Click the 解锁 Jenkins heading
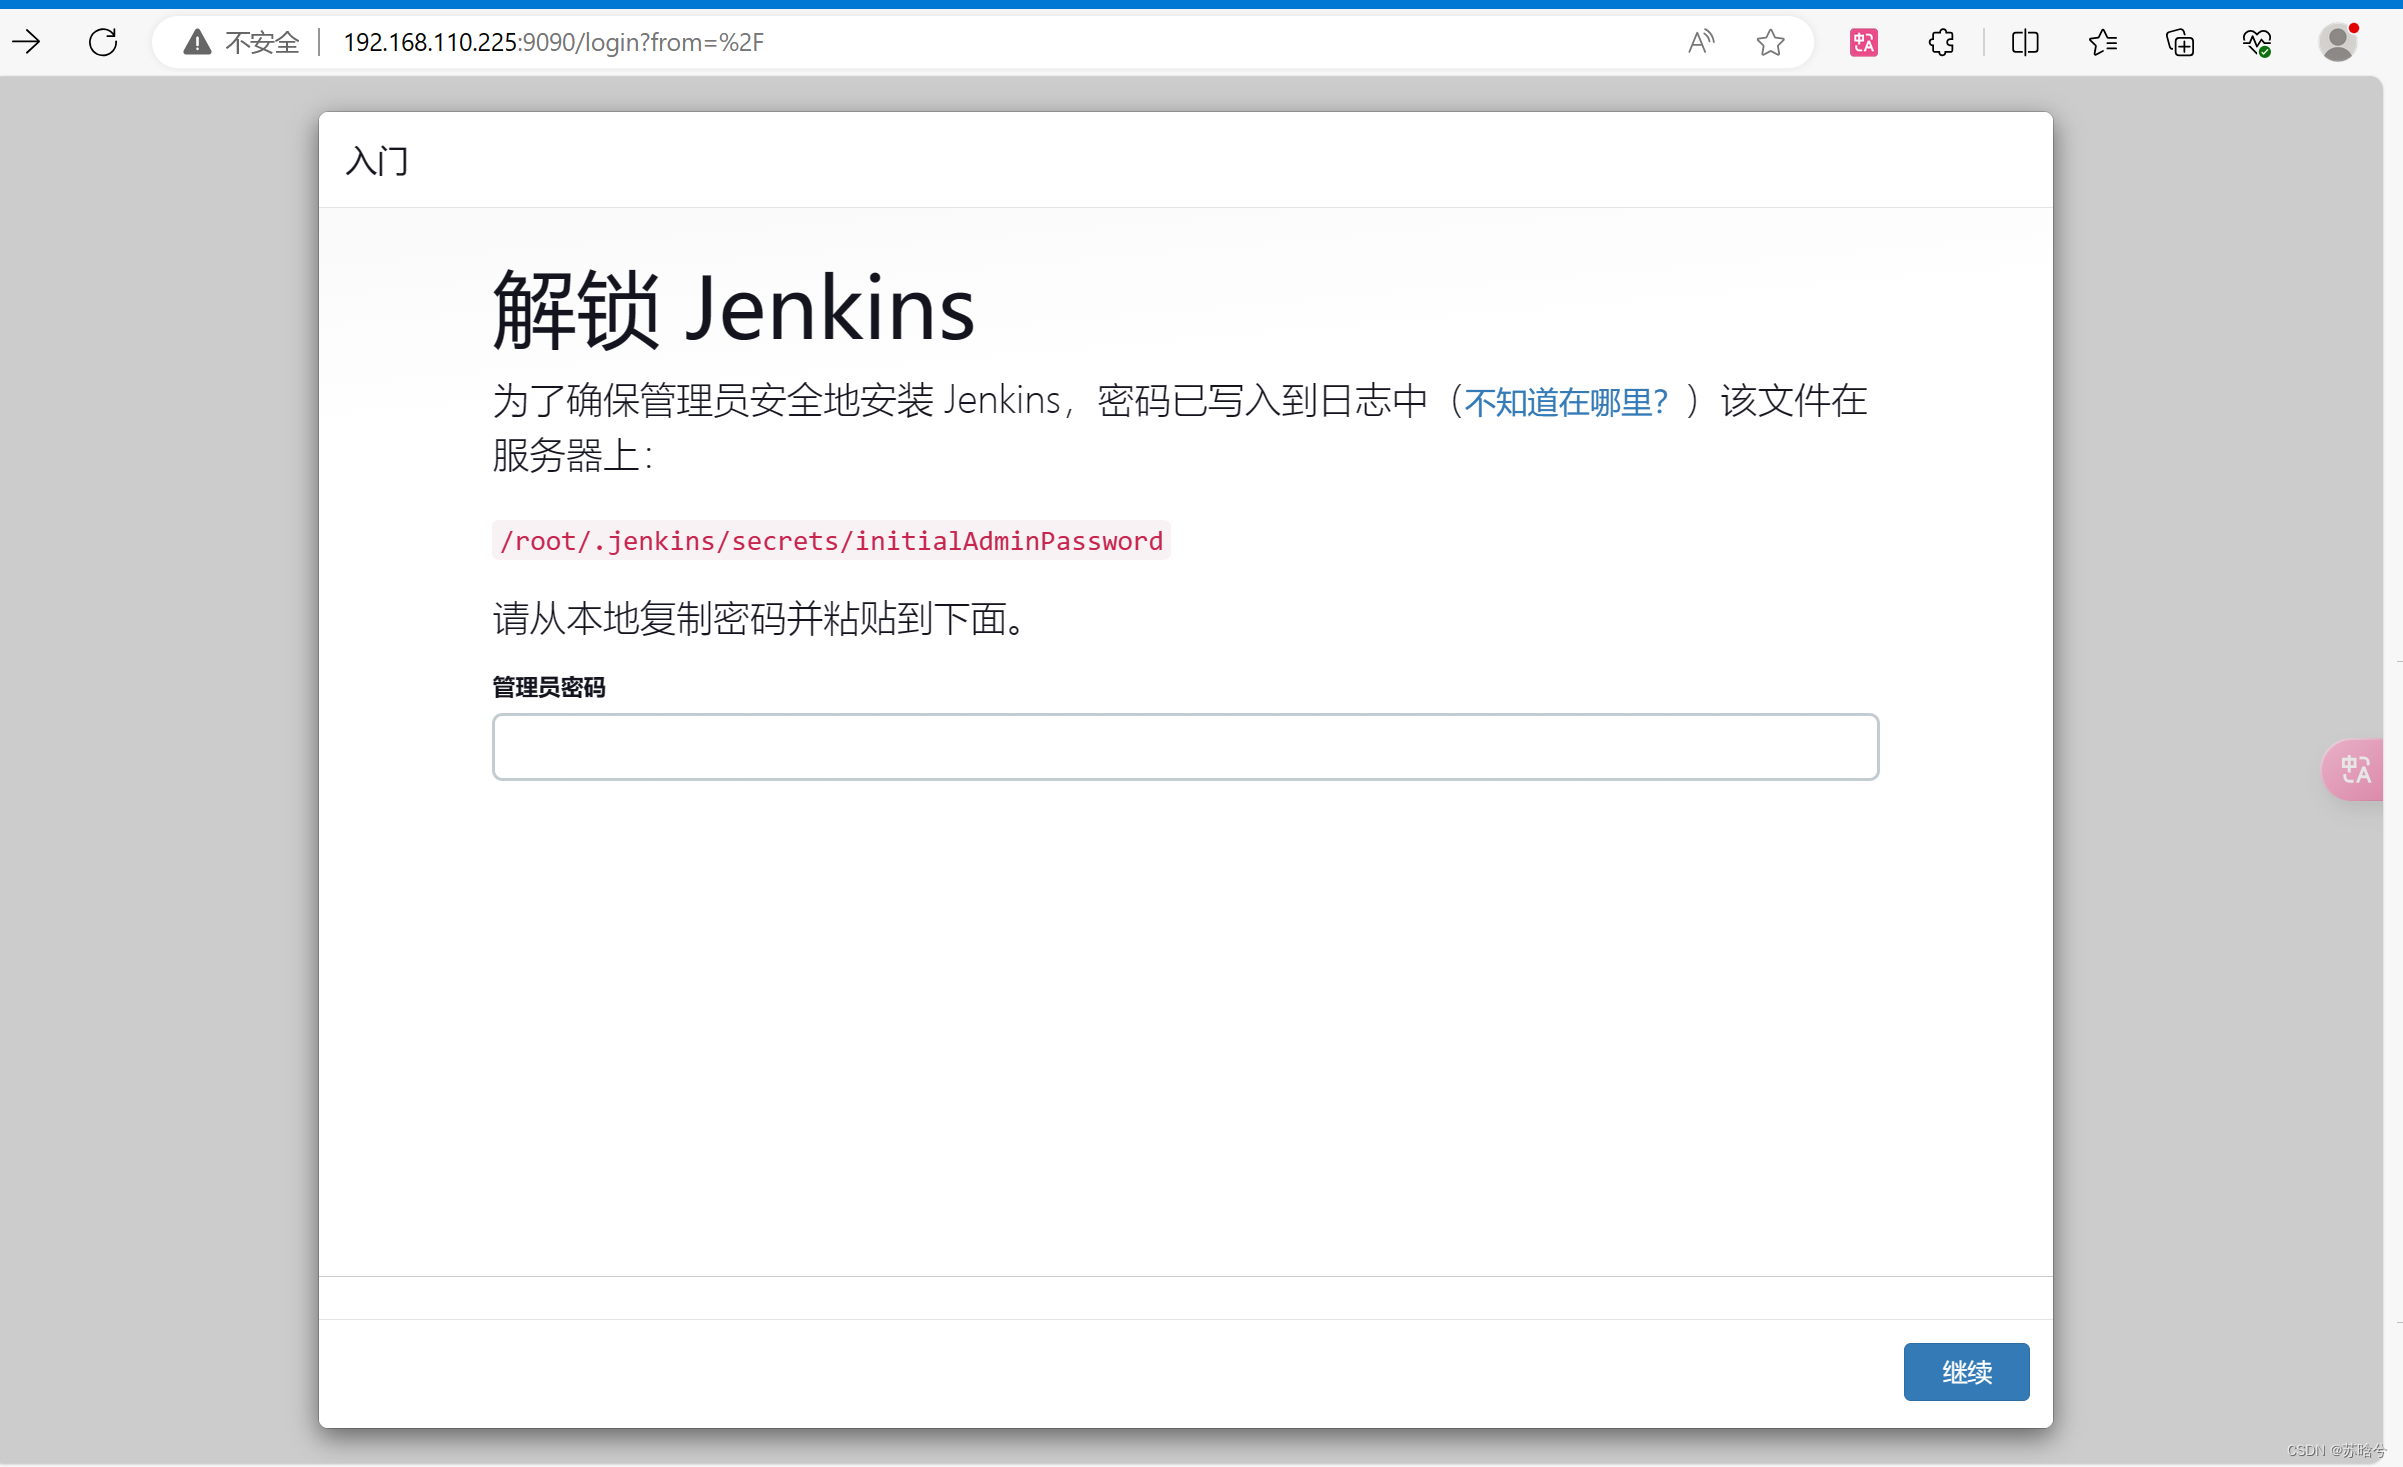This screenshot has width=2403, height=1467. coord(733,309)
